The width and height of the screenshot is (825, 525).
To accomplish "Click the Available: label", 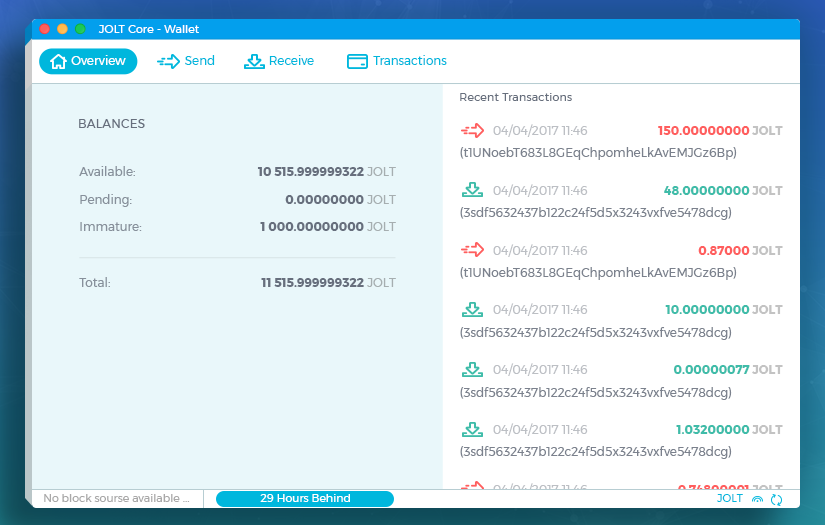I will pyautogui.click(x=107, y=171).
